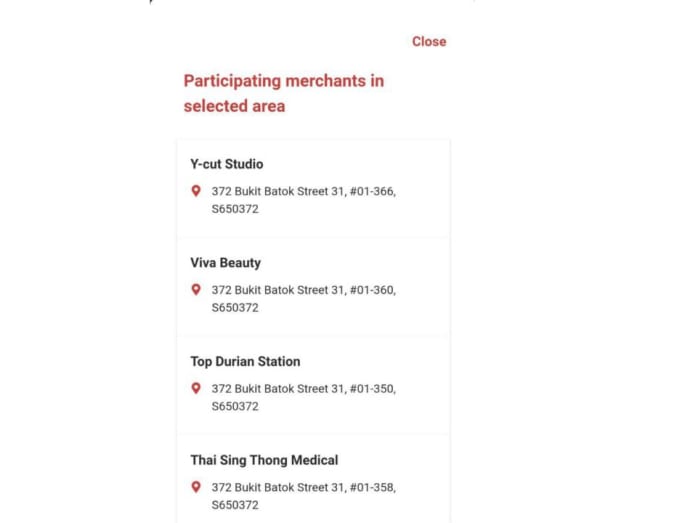693x523 pixels.
Task: Tap the location pin for Thai Sing Thong Medical
Action: pos(196,487)
